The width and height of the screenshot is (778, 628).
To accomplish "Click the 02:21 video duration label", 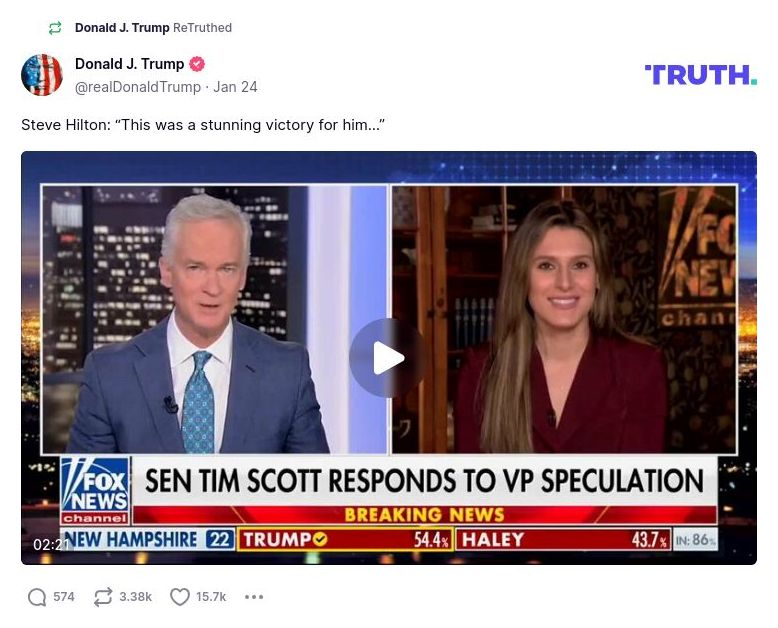I will (51, 545).
